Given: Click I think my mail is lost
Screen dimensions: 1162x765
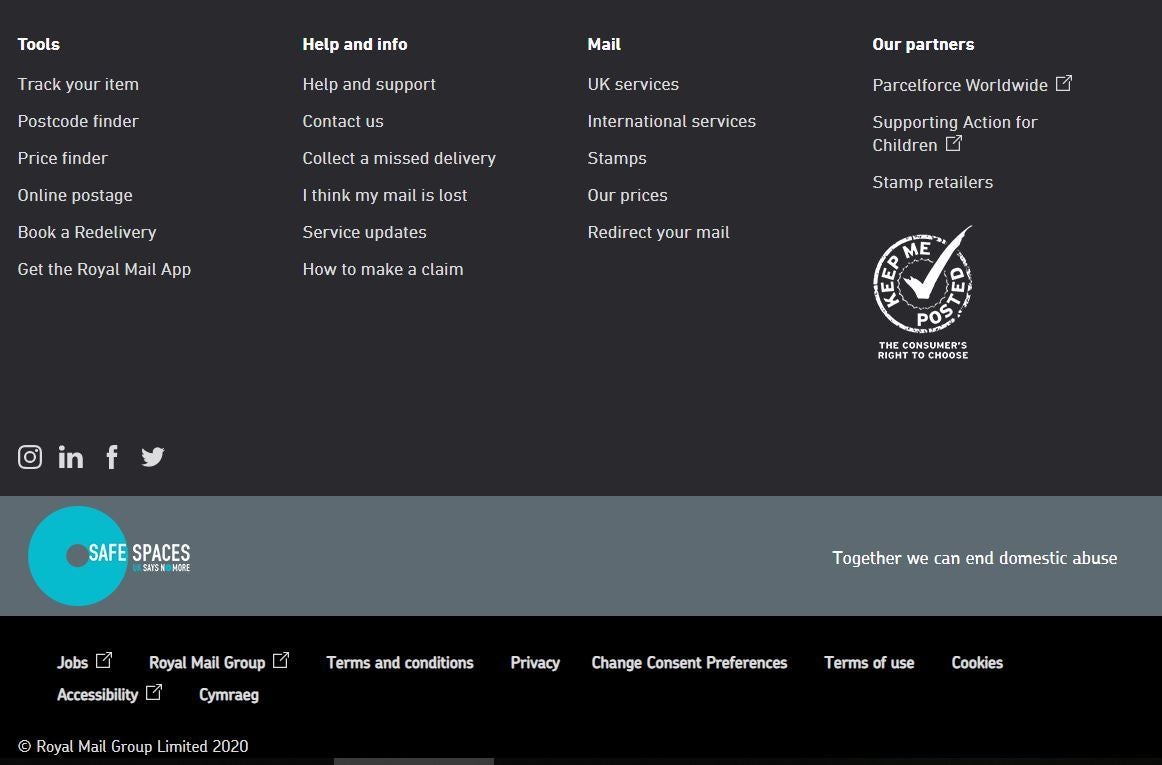Looking at the screenshot, I should 384,195.
